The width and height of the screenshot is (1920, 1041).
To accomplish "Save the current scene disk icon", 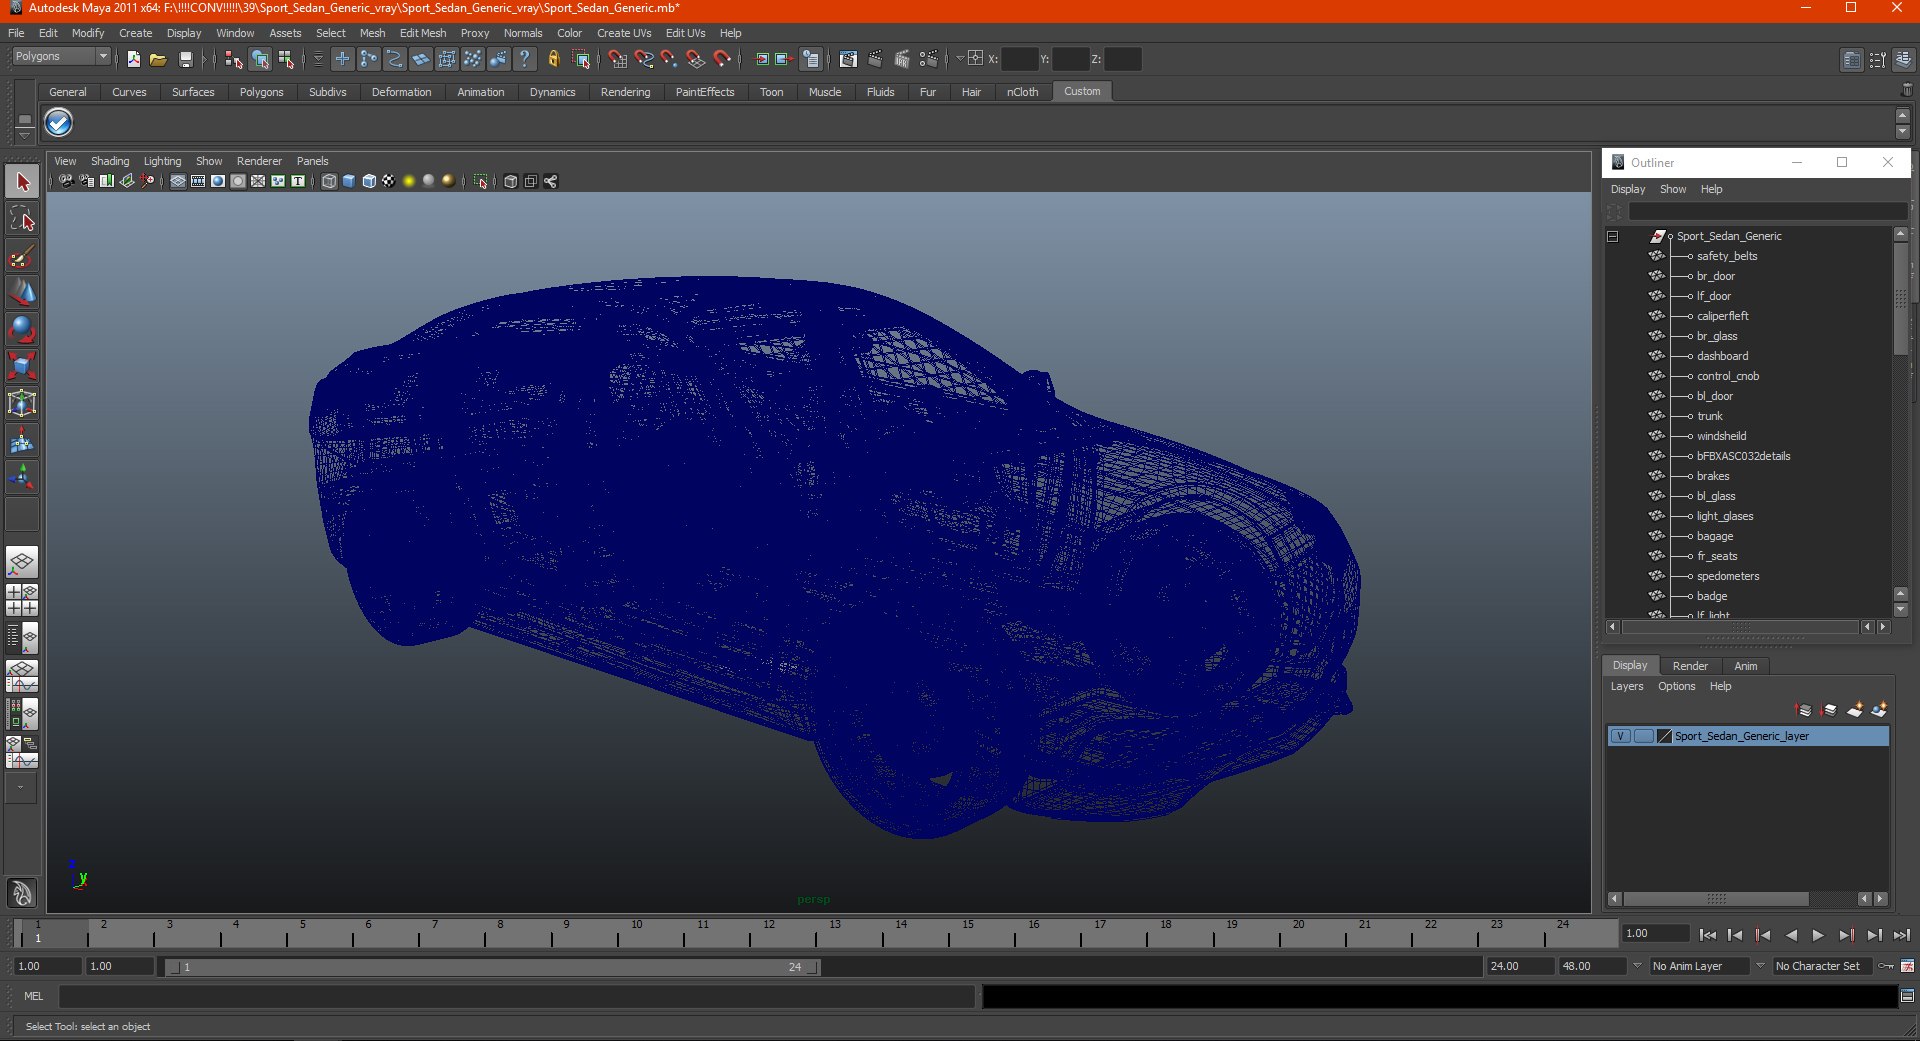I will (x=185, y=60).
